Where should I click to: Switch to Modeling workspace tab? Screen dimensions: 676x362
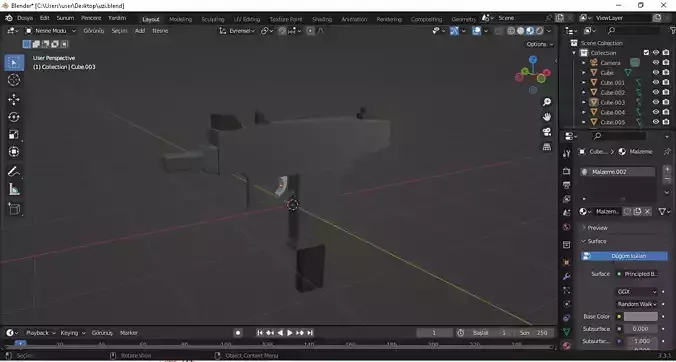click(180, 19)
